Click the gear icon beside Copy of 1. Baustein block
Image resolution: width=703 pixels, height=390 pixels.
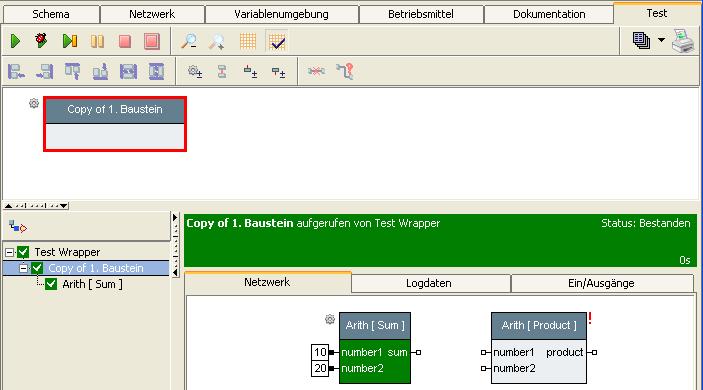click(x=34, y=104)
